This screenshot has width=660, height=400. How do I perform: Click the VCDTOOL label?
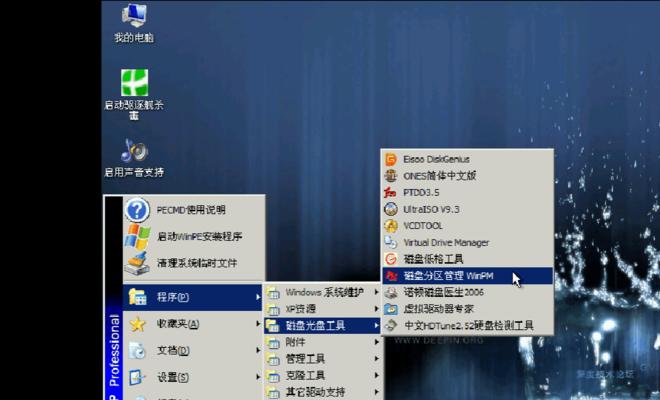tap(423, 226)
